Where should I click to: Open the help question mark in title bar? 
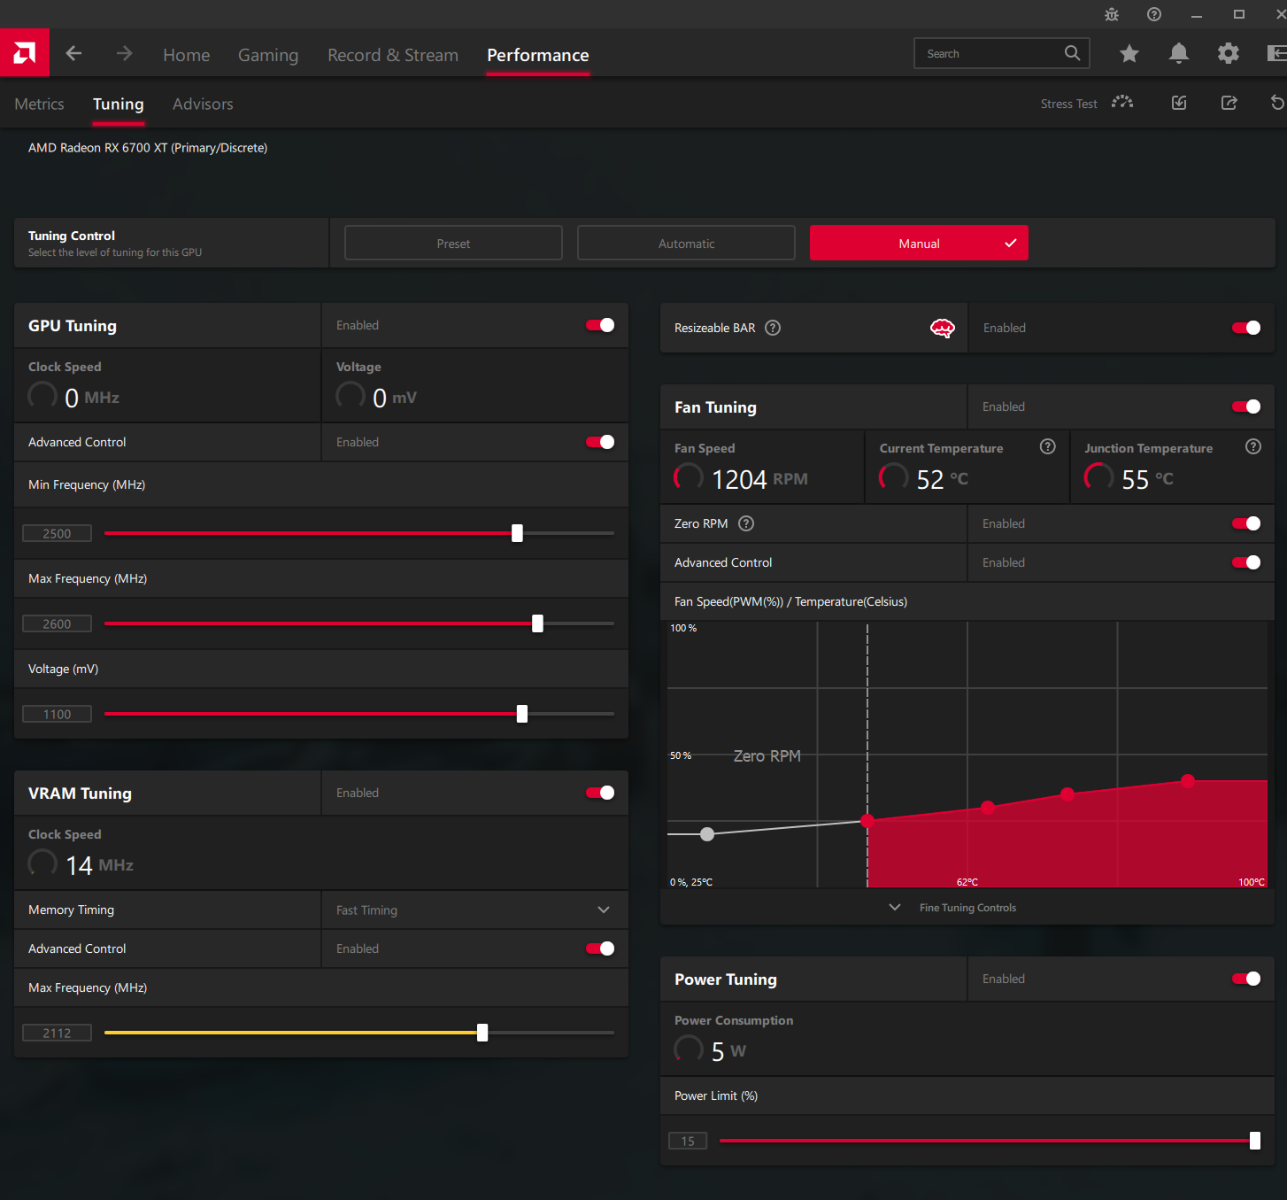point(1154,14)
